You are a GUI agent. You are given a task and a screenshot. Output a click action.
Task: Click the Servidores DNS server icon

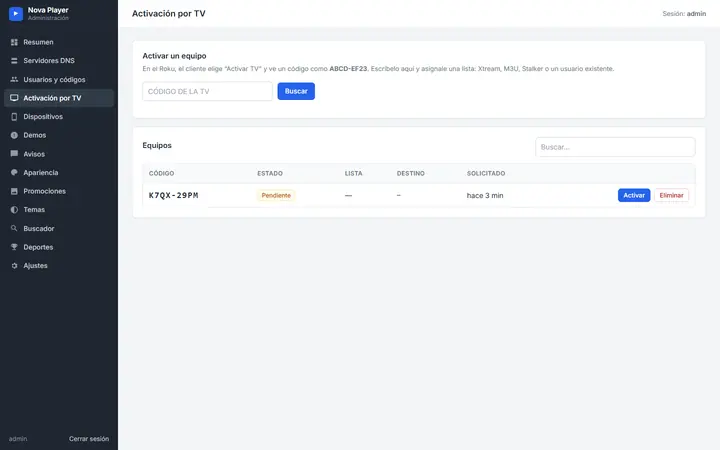pos(14,61)
